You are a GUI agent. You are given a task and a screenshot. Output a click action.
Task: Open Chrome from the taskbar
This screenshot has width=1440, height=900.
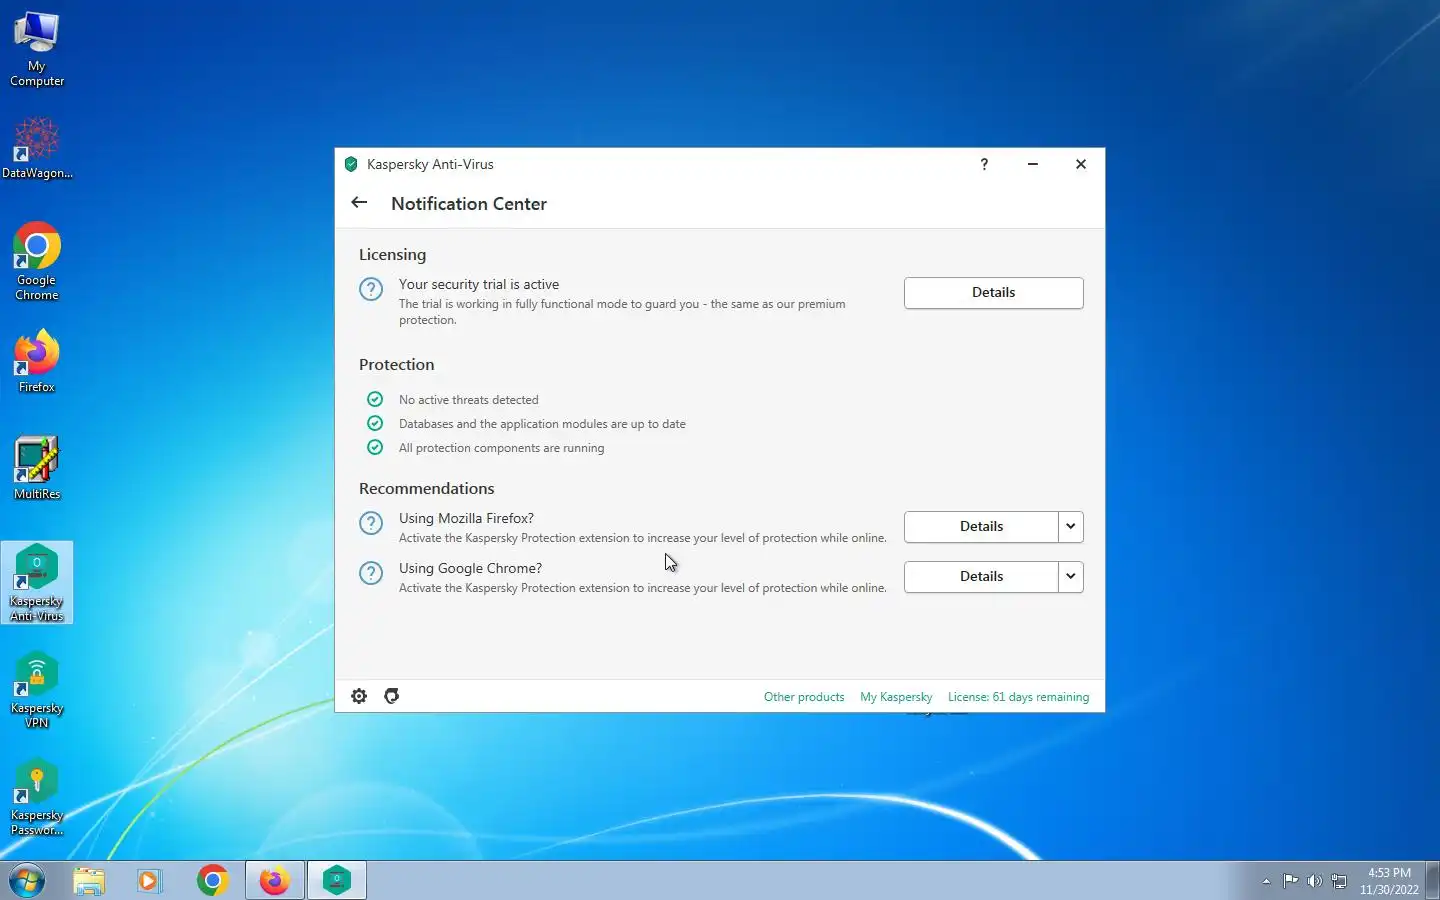tap(212, 881)
